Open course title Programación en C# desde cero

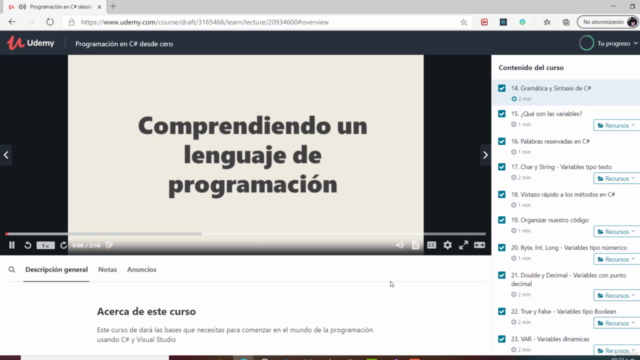(124, 44)
